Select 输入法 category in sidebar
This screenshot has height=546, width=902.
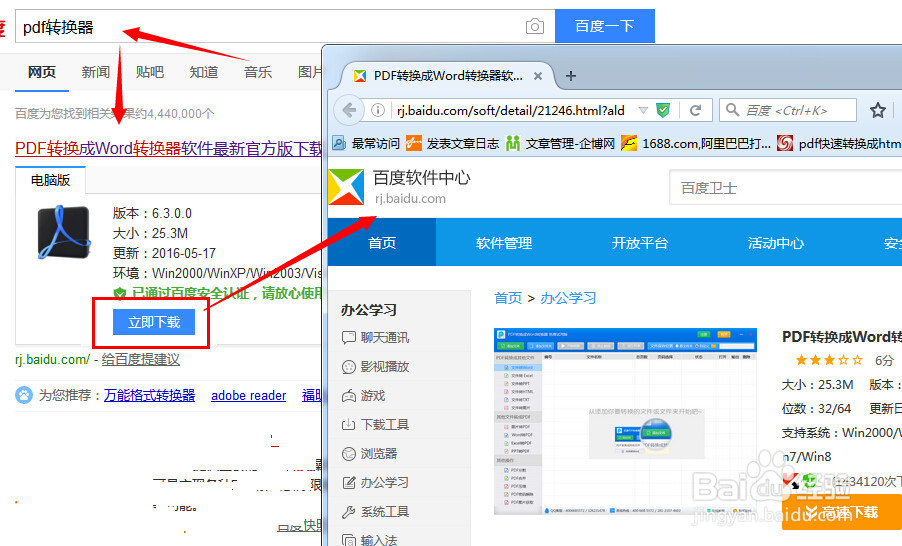(369, 540)
